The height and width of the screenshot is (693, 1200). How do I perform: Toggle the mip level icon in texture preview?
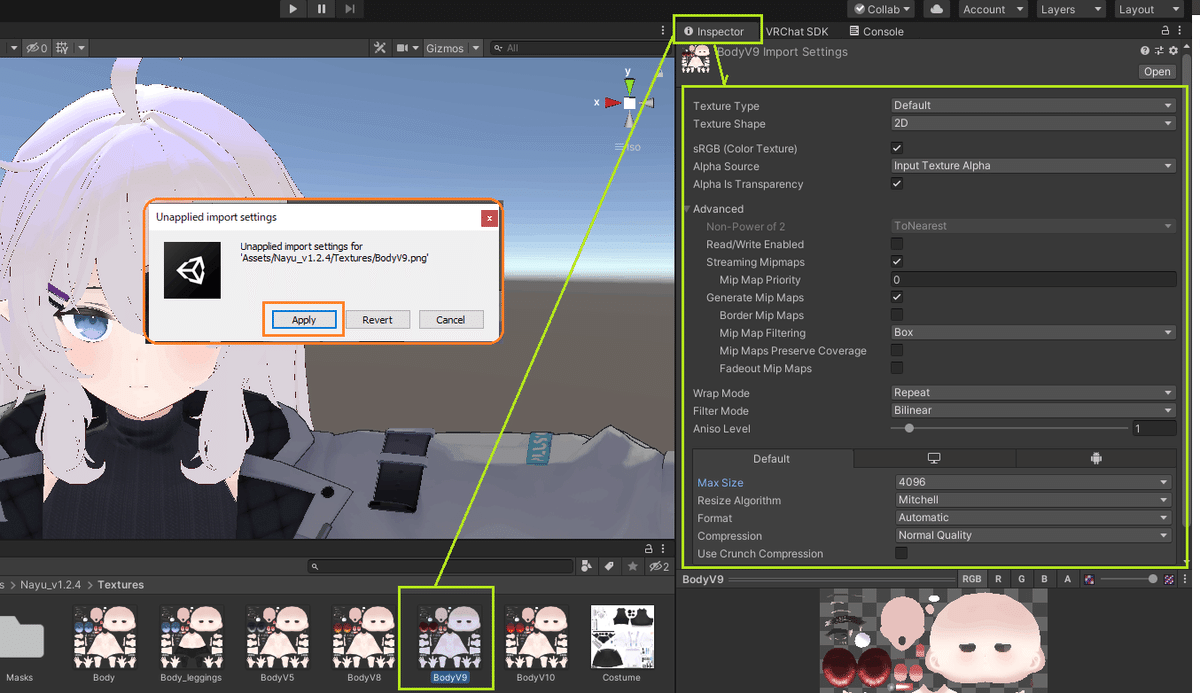[1089, 579]
